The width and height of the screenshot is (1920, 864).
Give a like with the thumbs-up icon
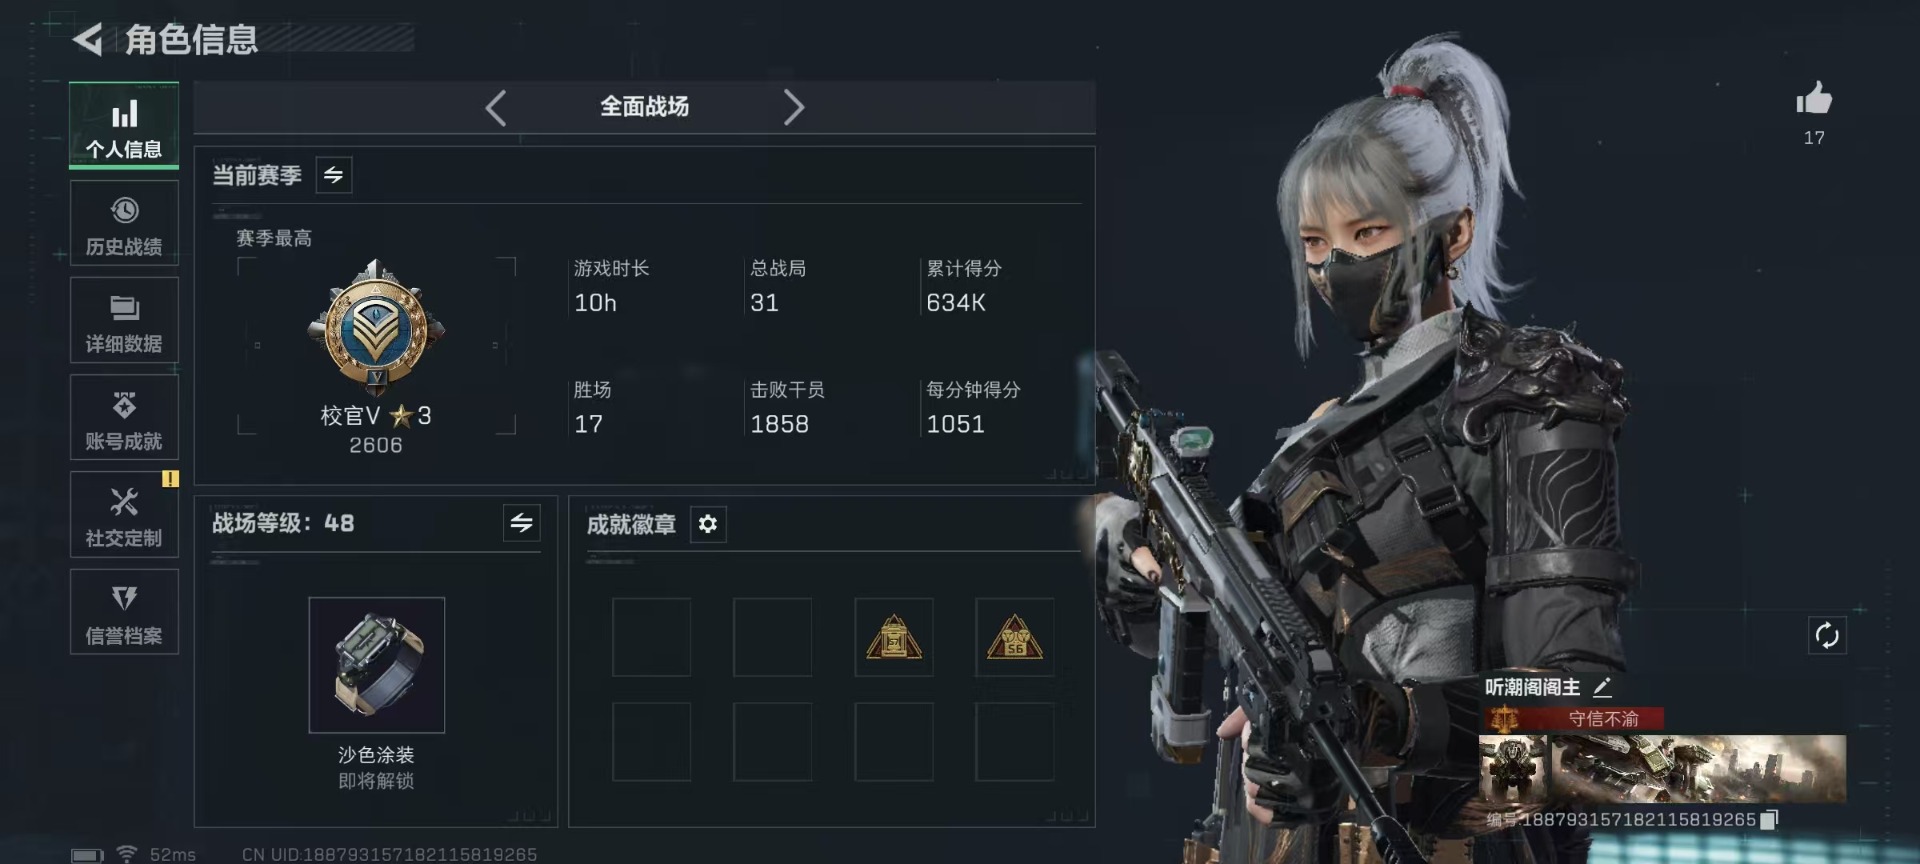coord(1813,99)
